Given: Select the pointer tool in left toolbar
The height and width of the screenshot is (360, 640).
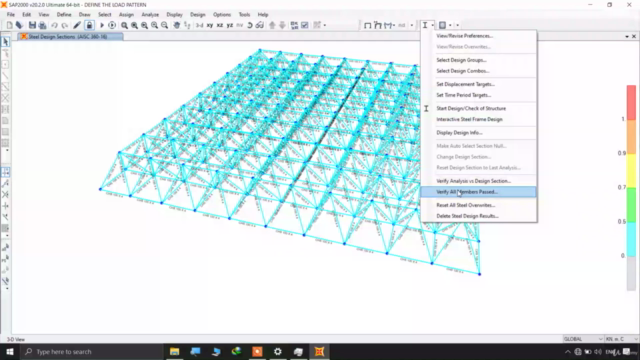Looking at the screenshot, I should [x=6, y=42].
